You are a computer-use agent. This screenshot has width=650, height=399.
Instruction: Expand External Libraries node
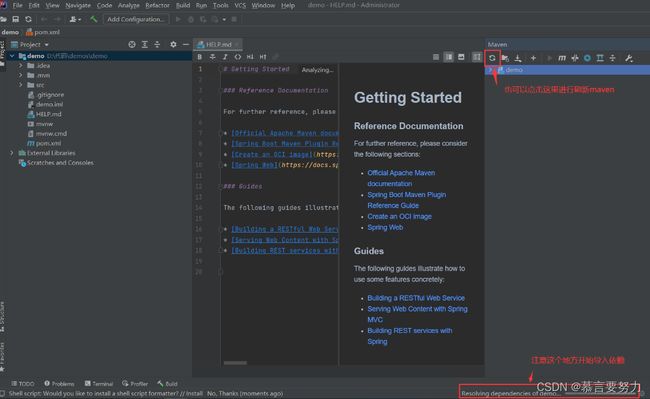pos(12,153)
